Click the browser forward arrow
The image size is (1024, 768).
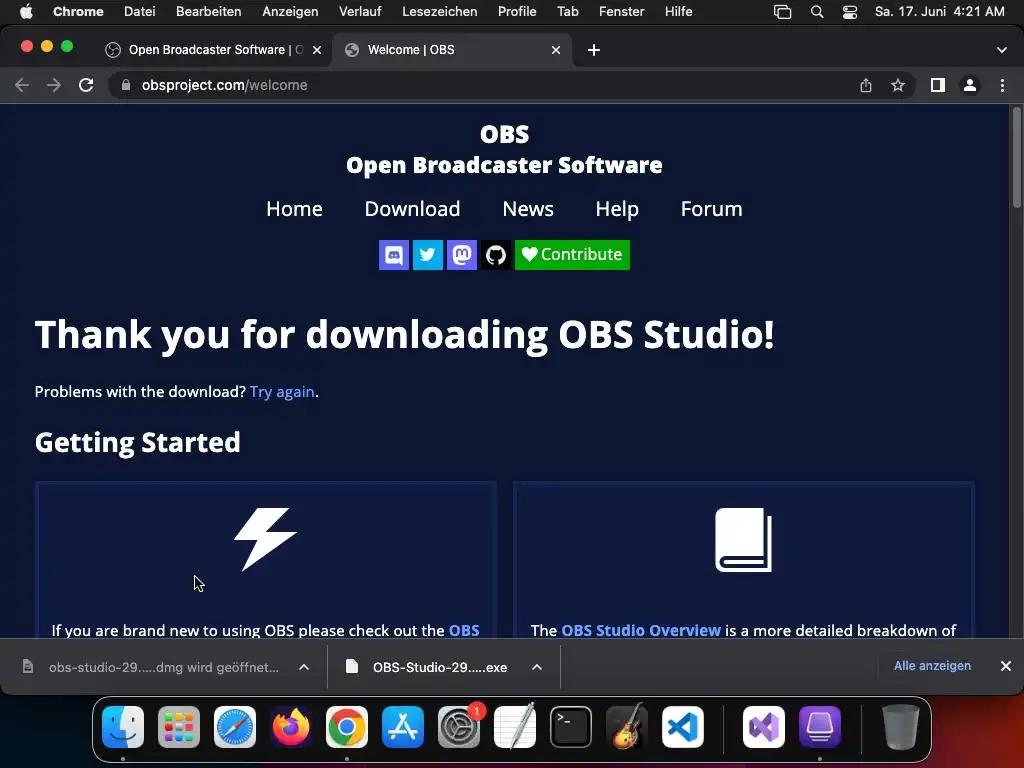click(54, 85)
